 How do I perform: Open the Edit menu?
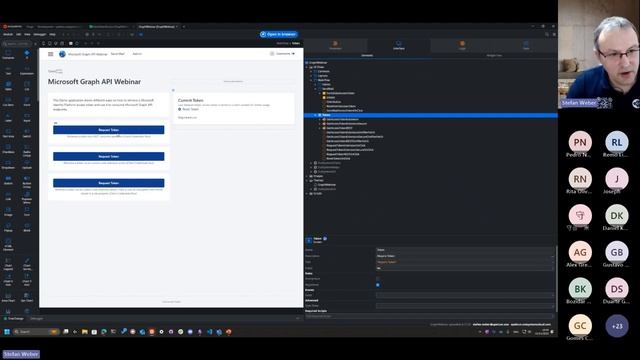tap(18, 34)
